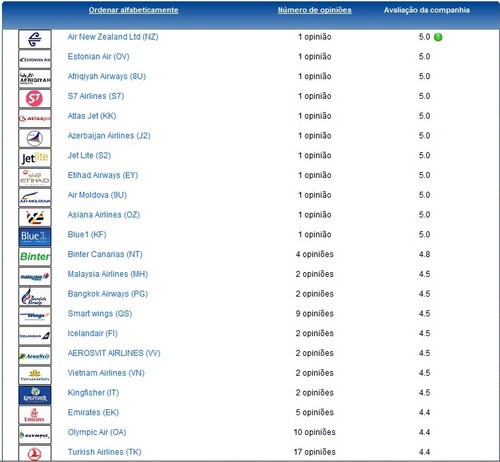Viewport: 500px width, 462px height.
Task: Open S7 Airlines (S7) link
Action: (96, 96)
